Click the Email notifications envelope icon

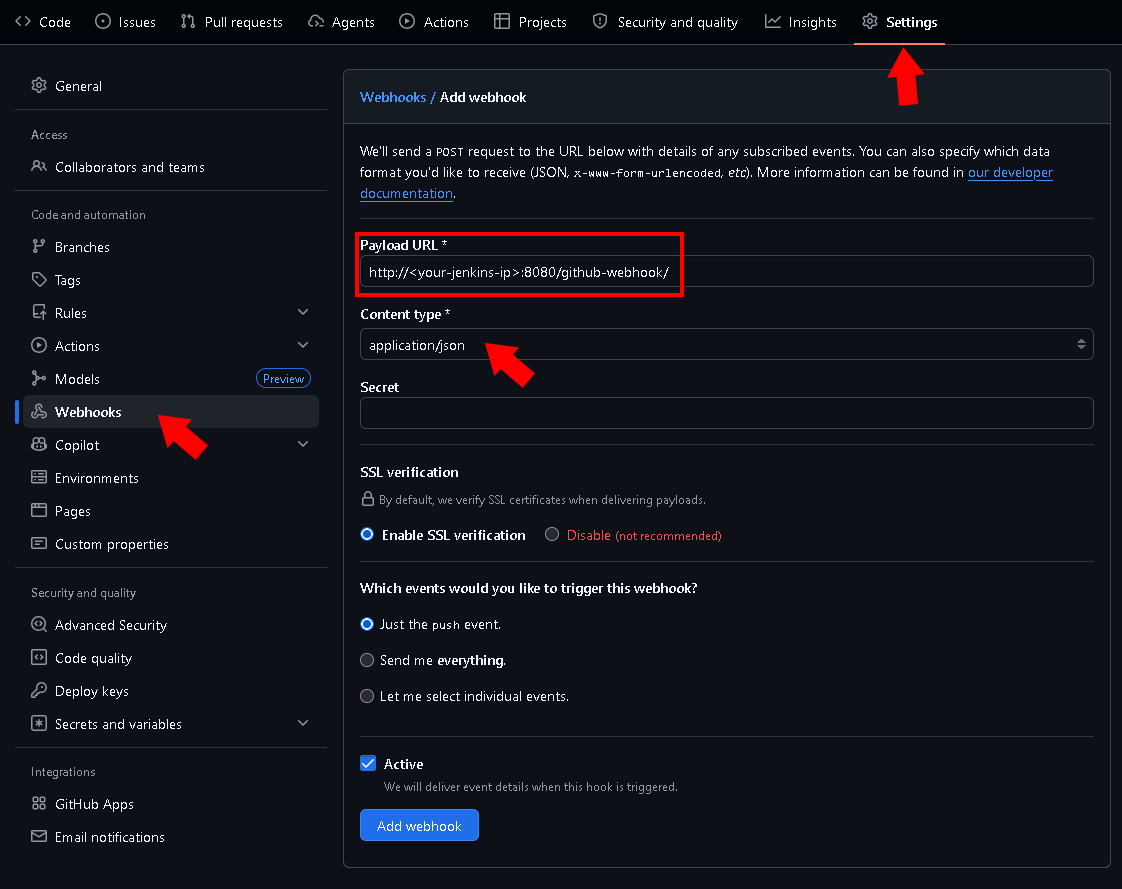pyautogui.click(x=39, y=837)
